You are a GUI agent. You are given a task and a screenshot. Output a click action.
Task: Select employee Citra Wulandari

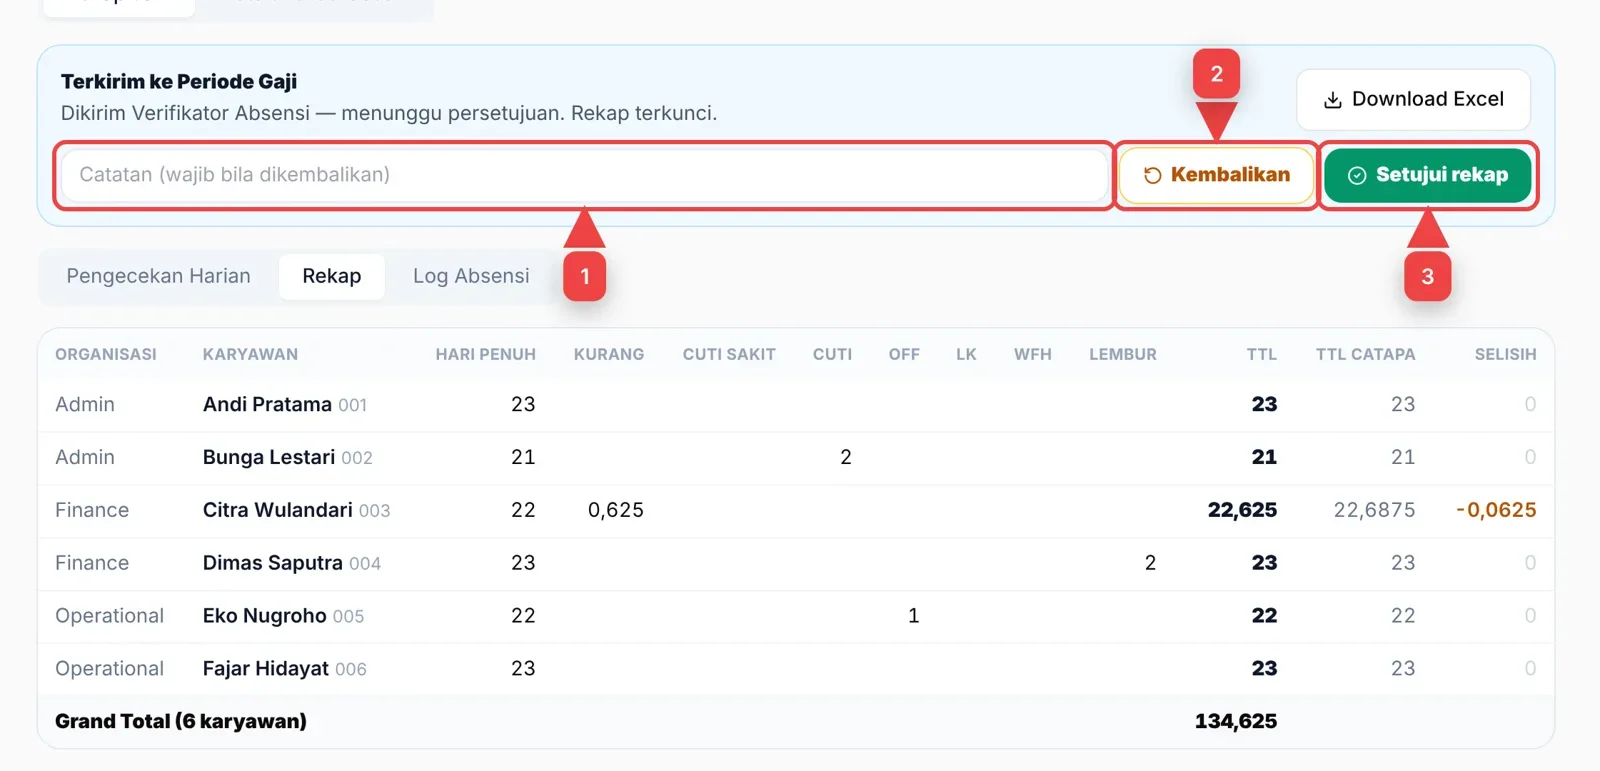[277, 510]
